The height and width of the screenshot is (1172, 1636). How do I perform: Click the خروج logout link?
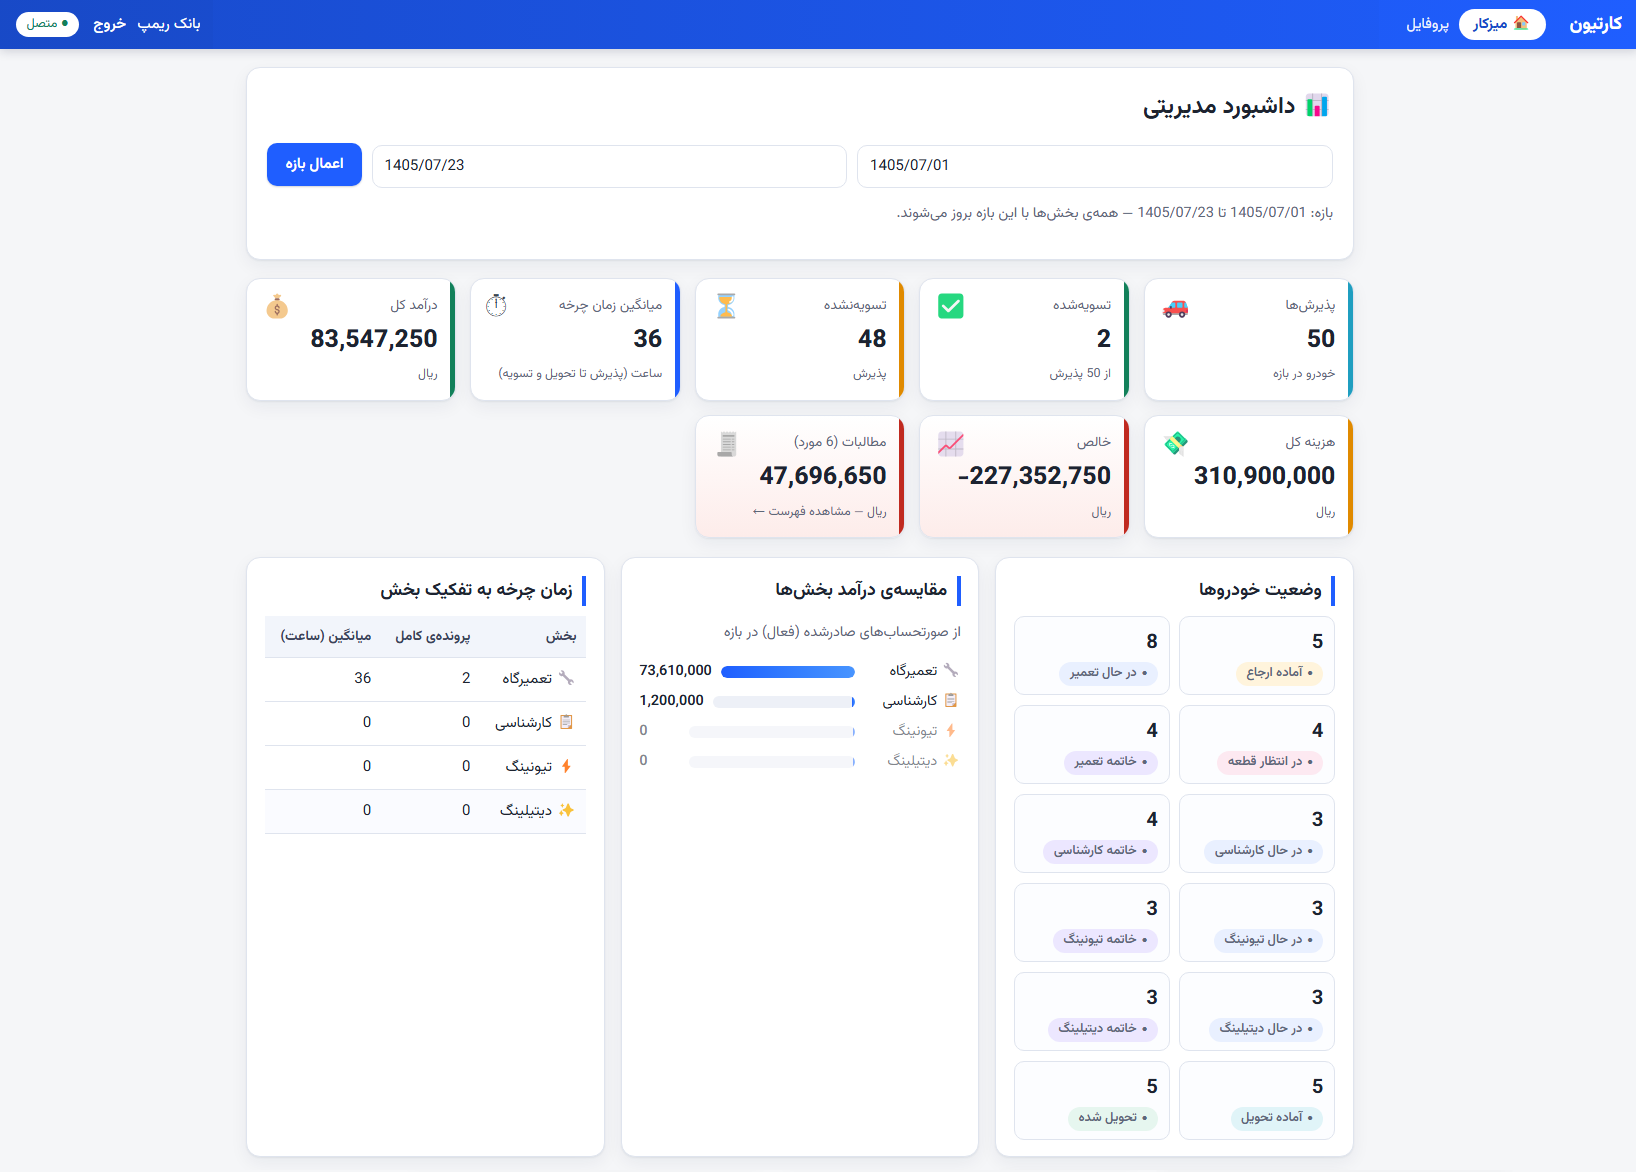coord(110,24)
